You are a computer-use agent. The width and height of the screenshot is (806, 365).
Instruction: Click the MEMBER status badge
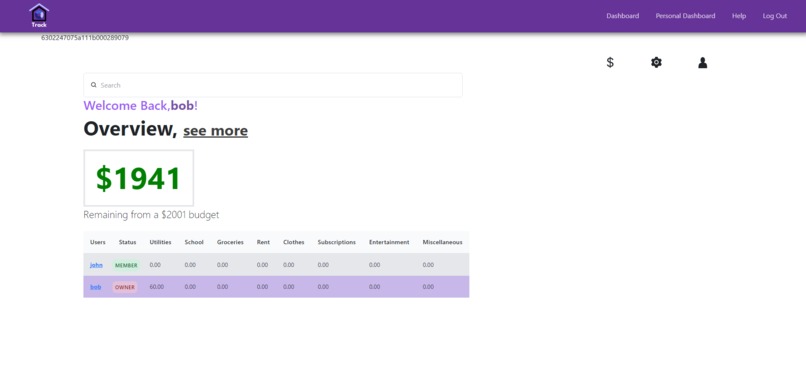pos(126,265)
